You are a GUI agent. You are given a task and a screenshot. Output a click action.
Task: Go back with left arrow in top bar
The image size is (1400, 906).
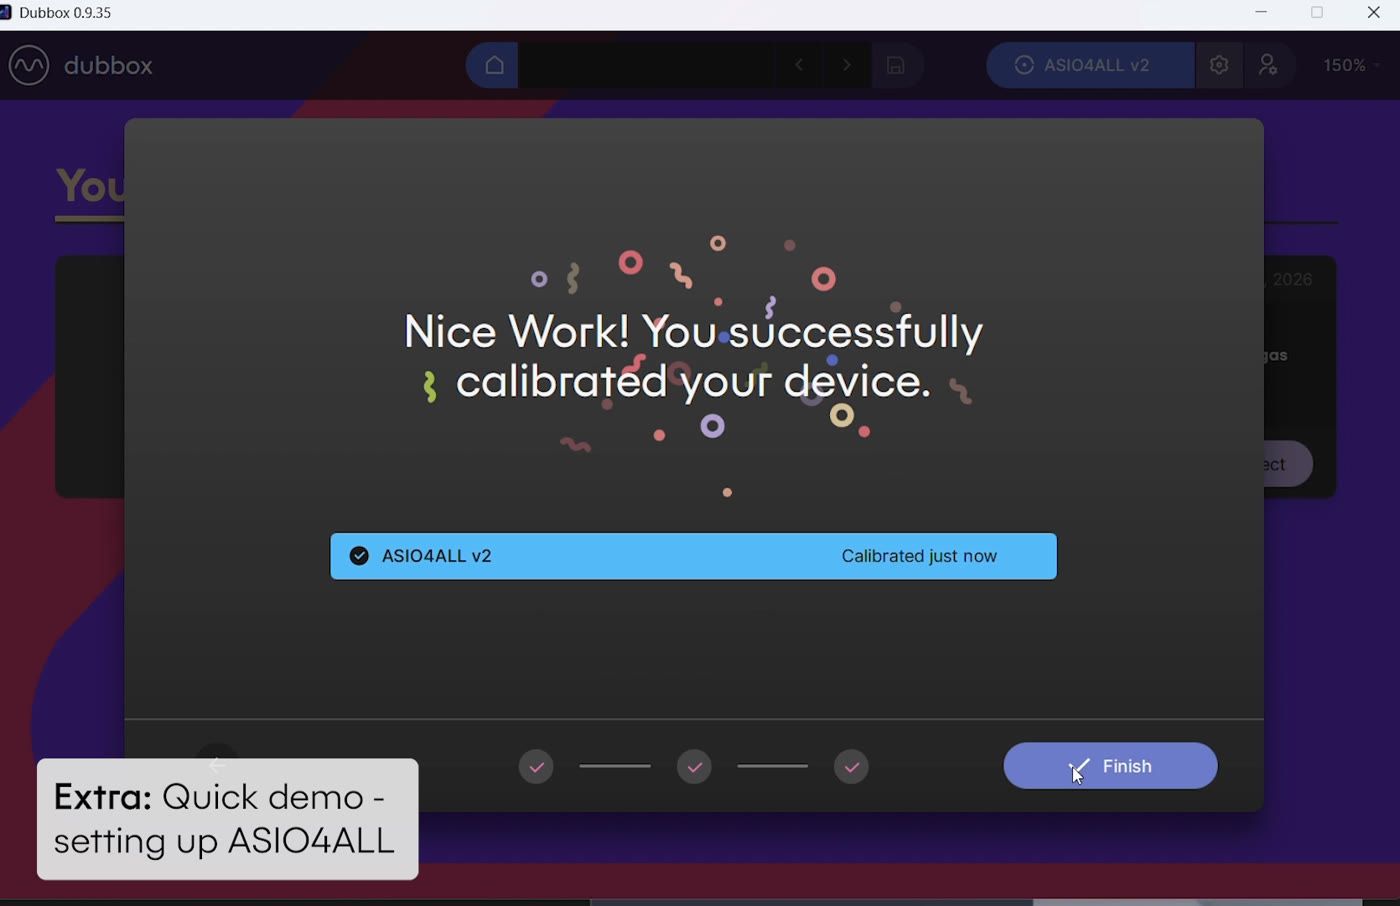[799, 66]
